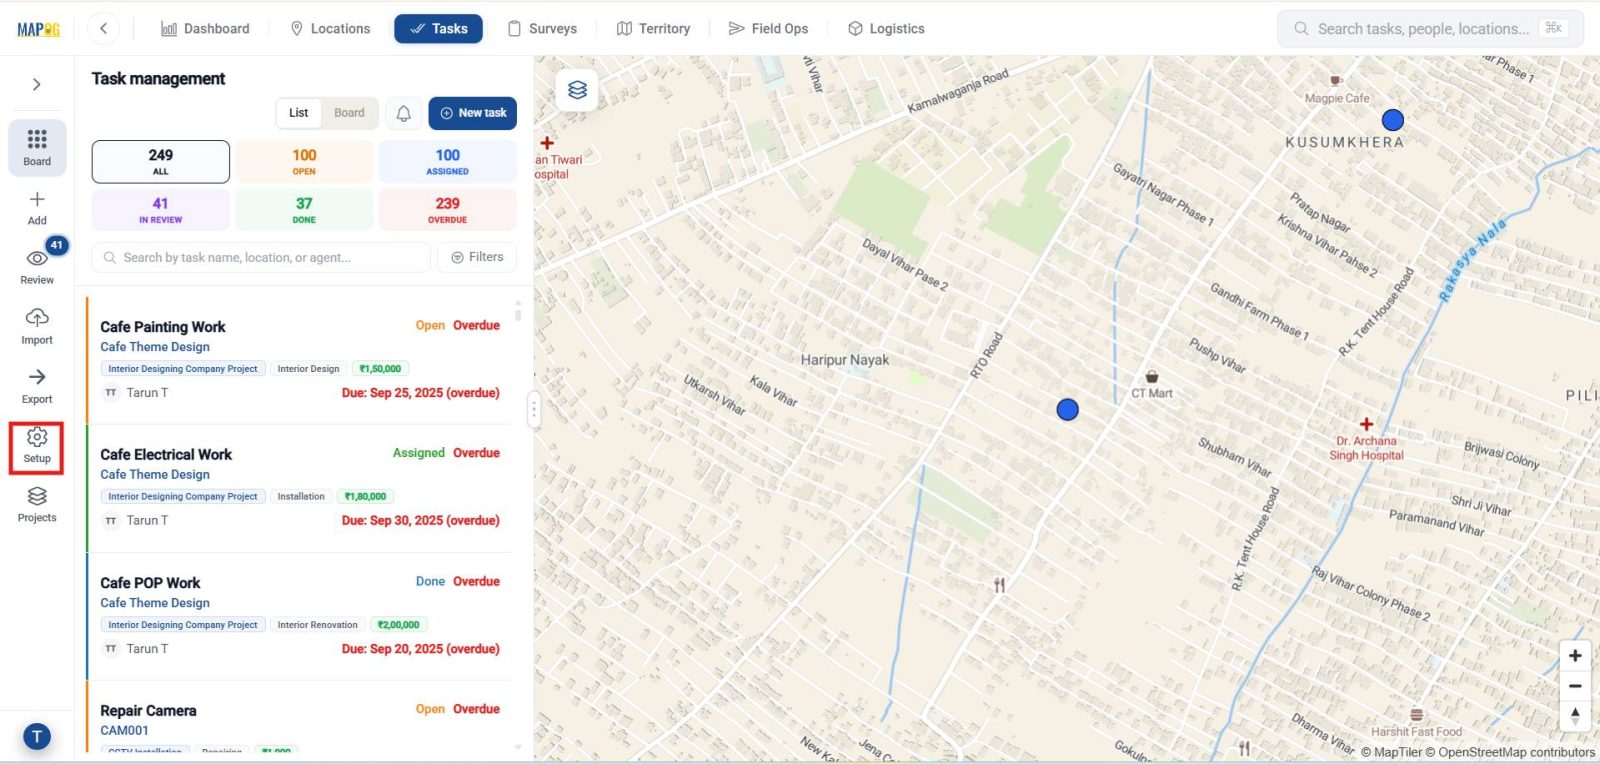Select the Tasks tab
The image size is (1600, 764).
click(438, 28)
